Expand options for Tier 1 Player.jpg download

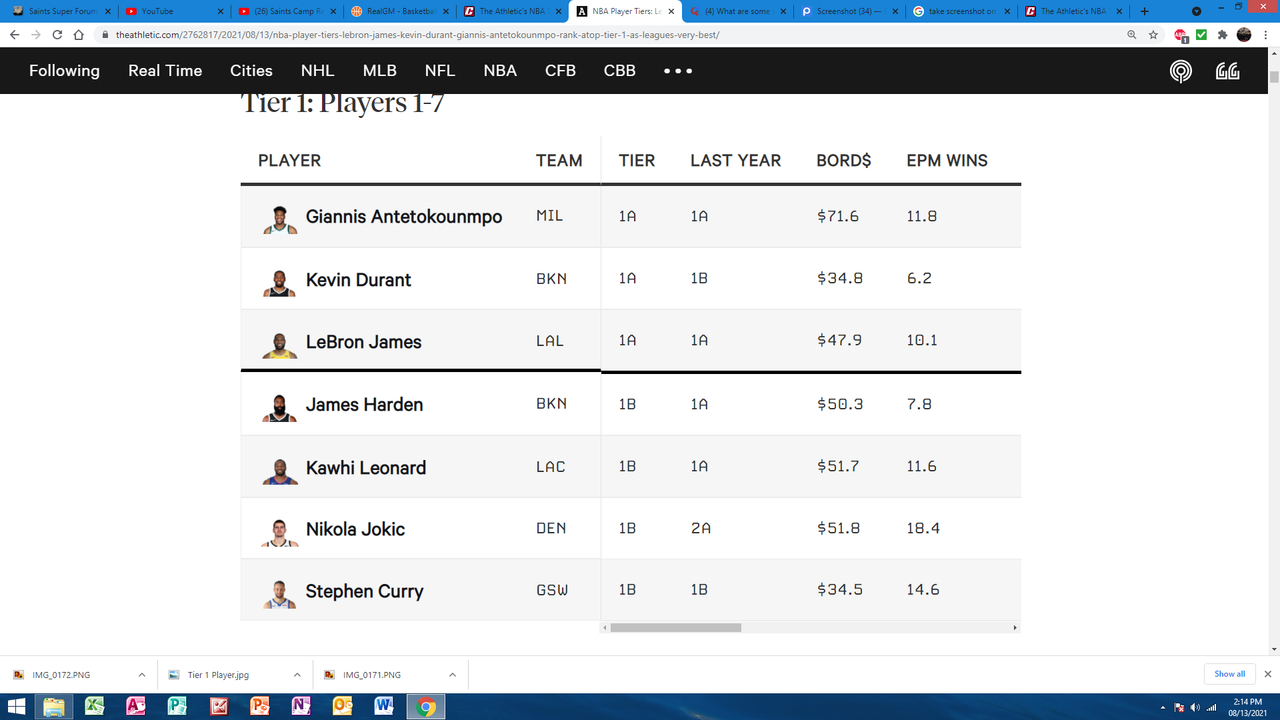pos(297,675)
